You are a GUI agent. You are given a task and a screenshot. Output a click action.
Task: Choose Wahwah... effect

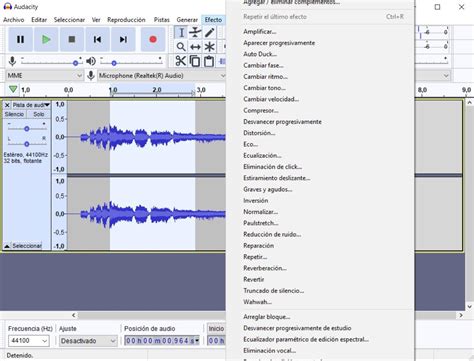pyautogui.click(x=257, y=302)
